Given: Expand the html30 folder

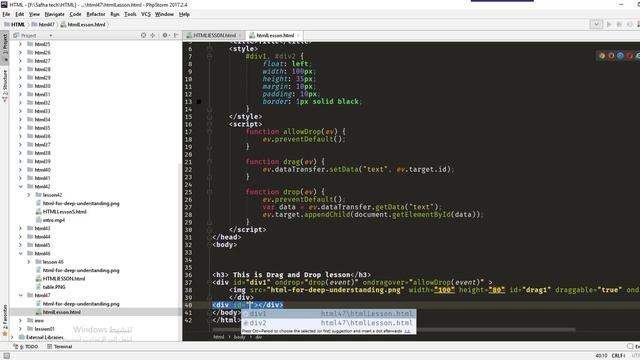Looking at the screenshot, I should 20,86.
